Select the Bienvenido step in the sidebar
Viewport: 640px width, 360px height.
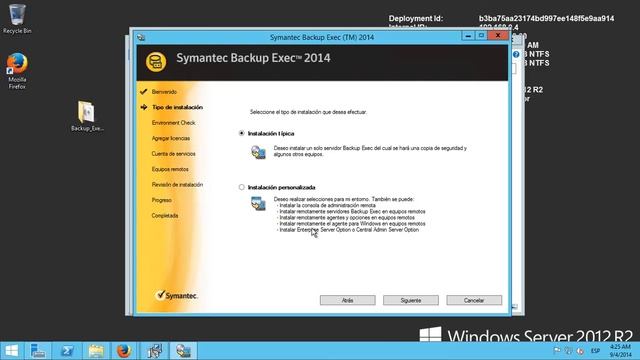pyautogui.click(x=164, y=92)
